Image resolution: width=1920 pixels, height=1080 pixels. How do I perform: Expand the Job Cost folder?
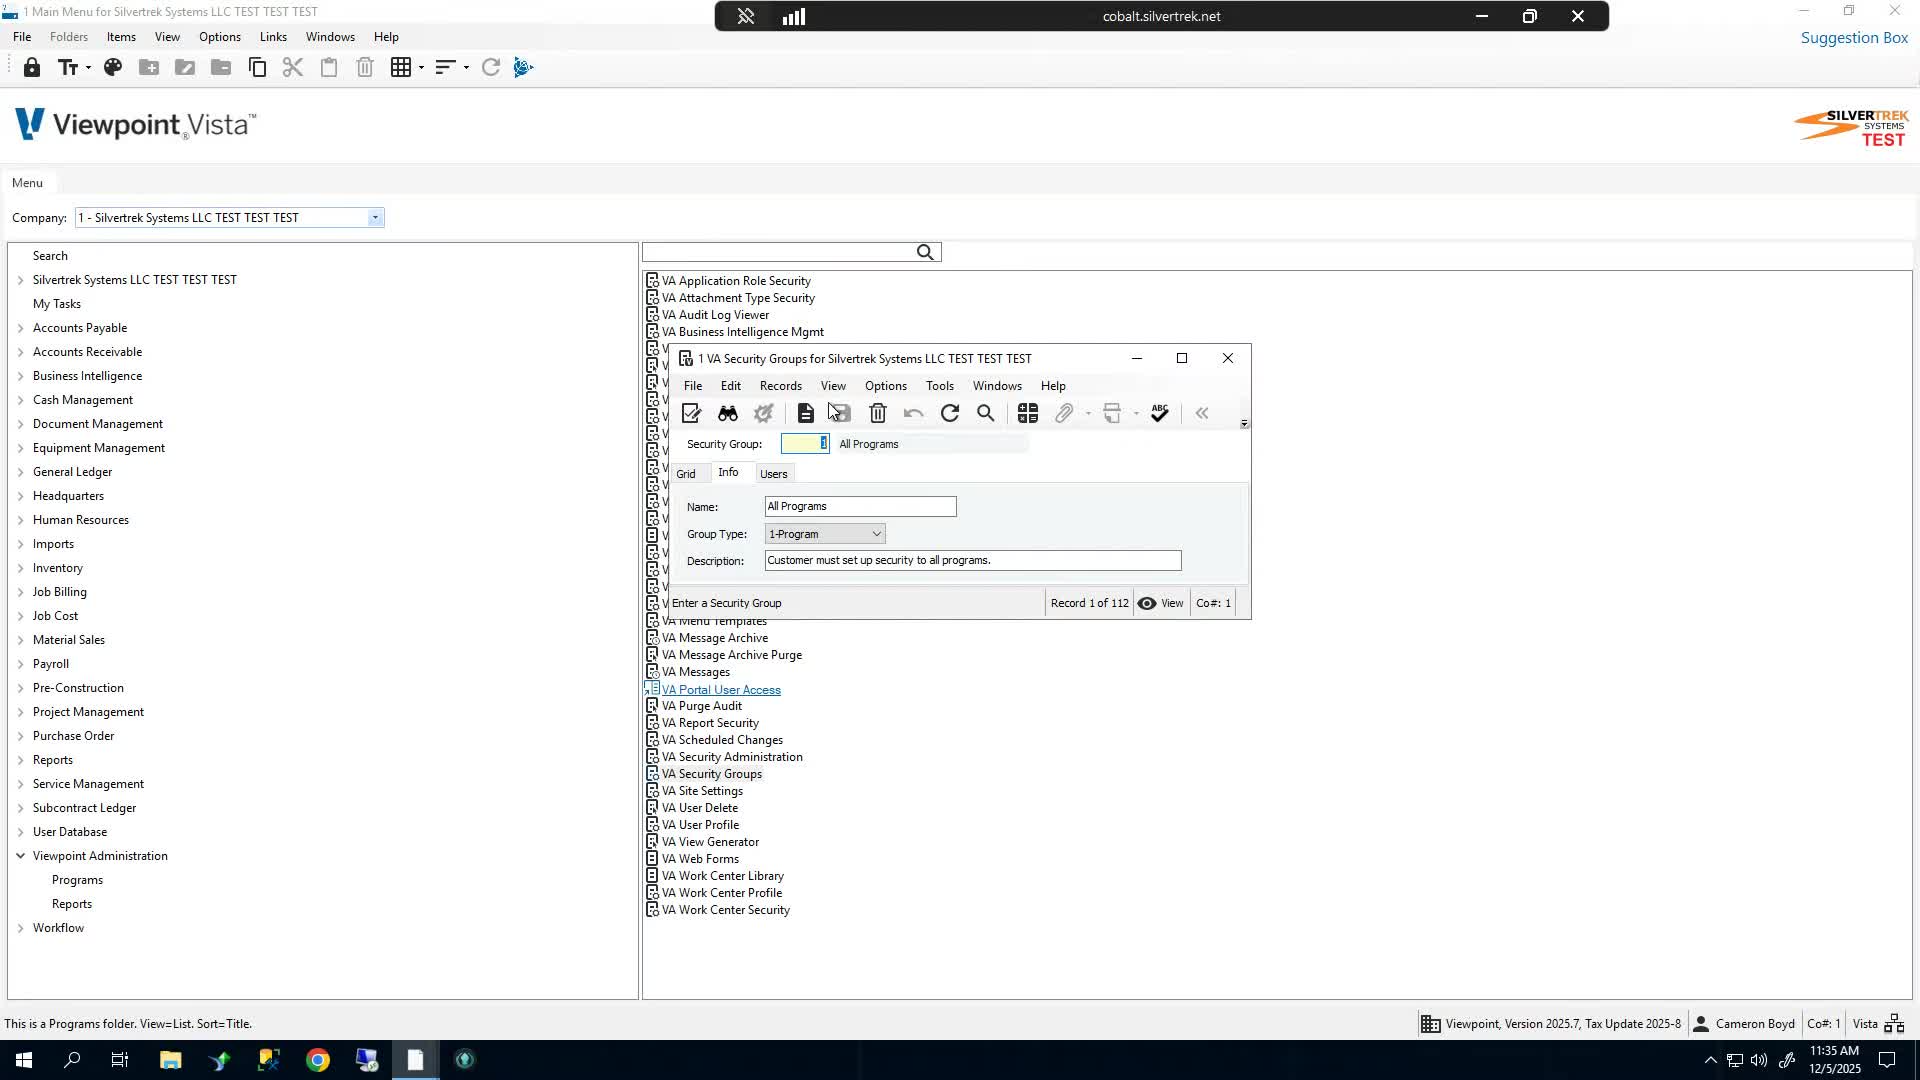click(x=20, y=616)
